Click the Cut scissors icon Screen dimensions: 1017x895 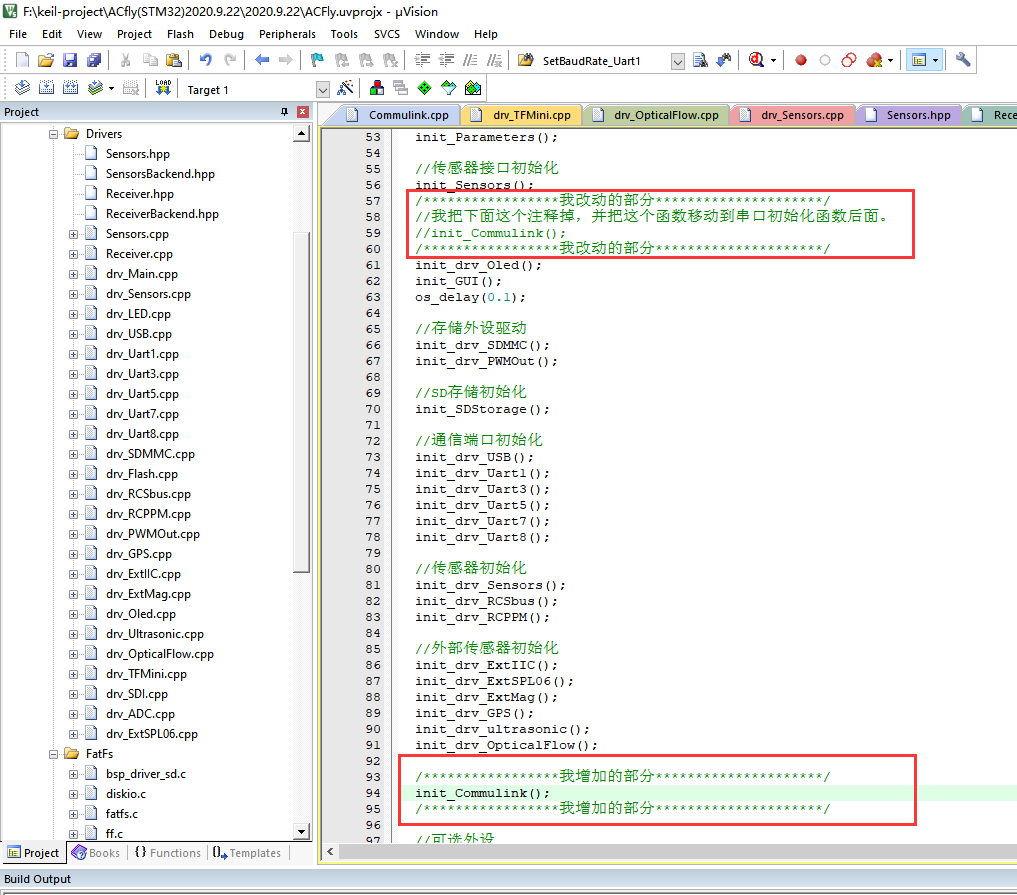pos(126,60)
